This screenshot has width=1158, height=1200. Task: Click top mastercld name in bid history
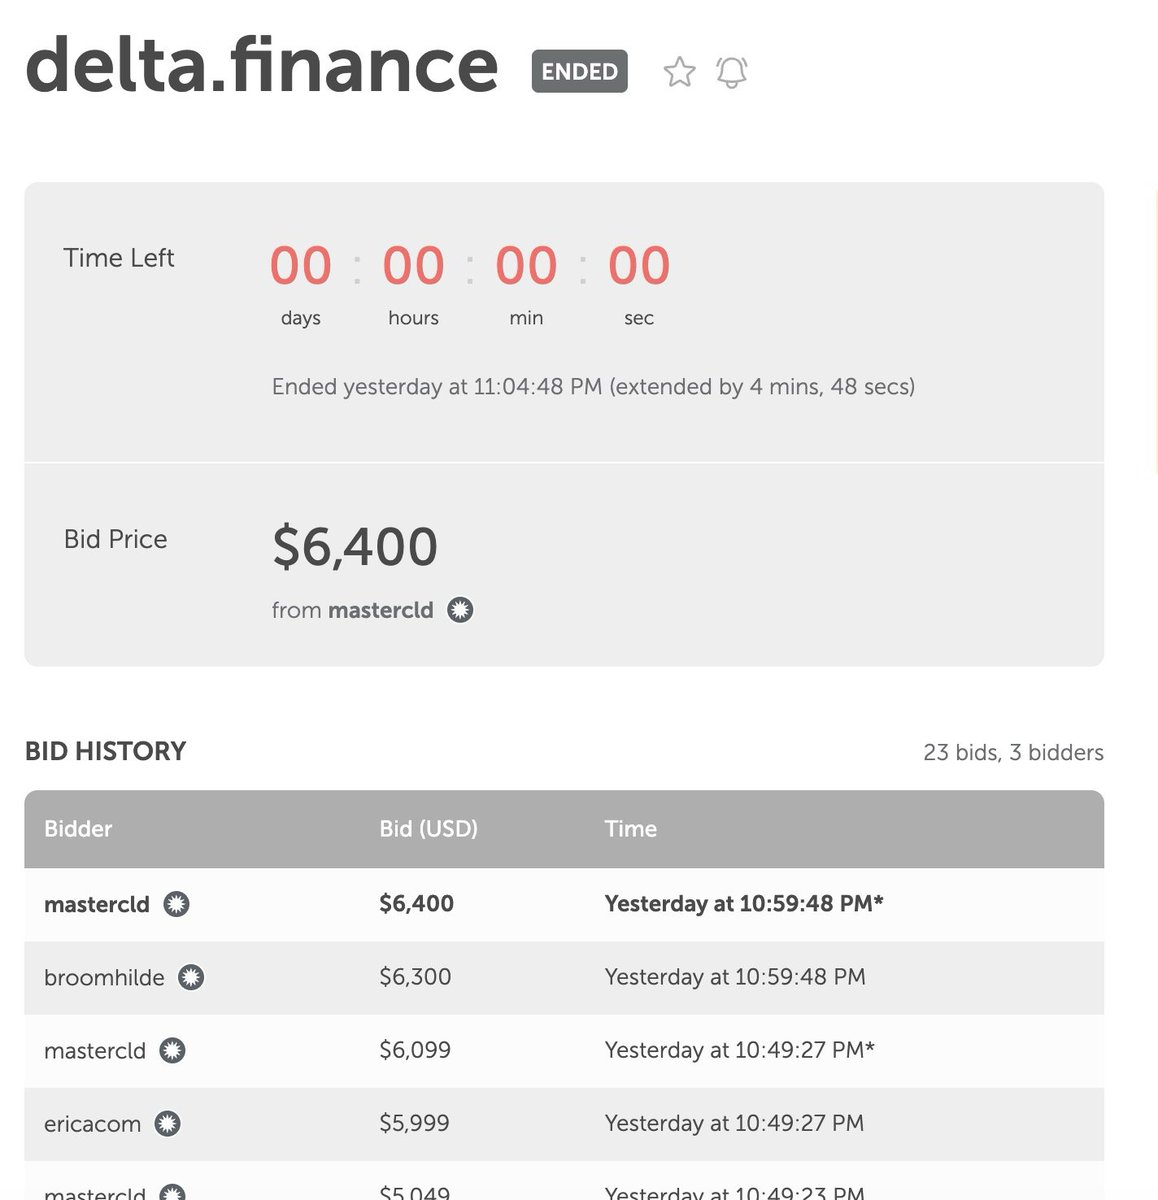[x=97, y=904]
